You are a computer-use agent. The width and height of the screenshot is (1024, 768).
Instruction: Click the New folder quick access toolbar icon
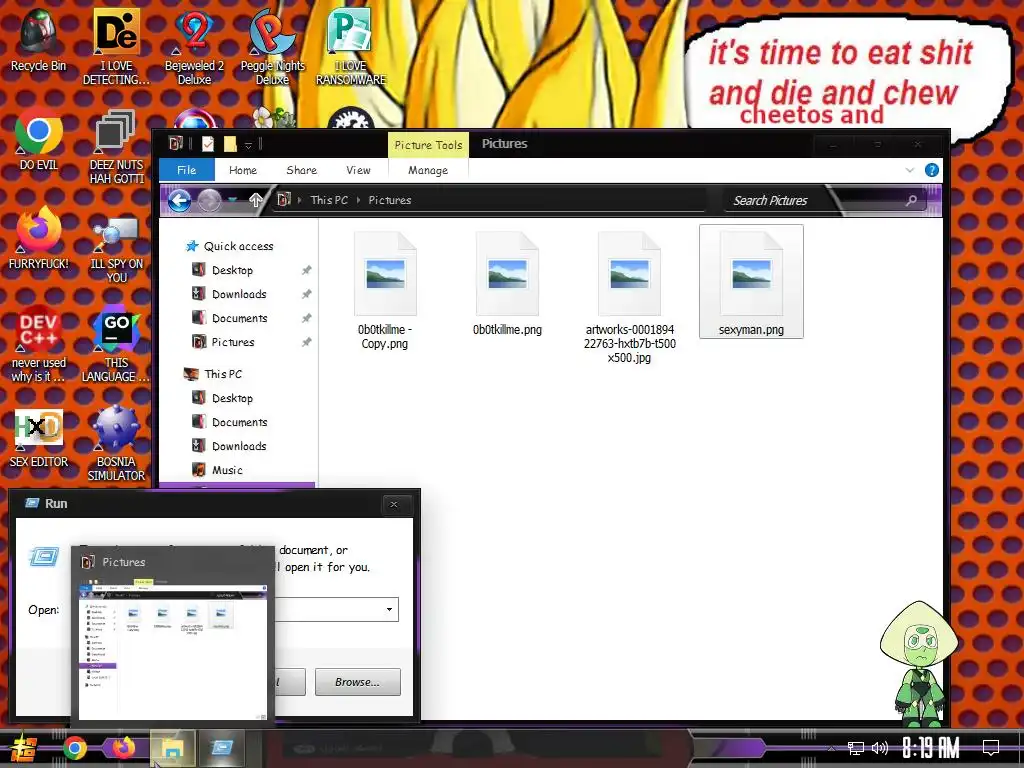tap(230, 144)
